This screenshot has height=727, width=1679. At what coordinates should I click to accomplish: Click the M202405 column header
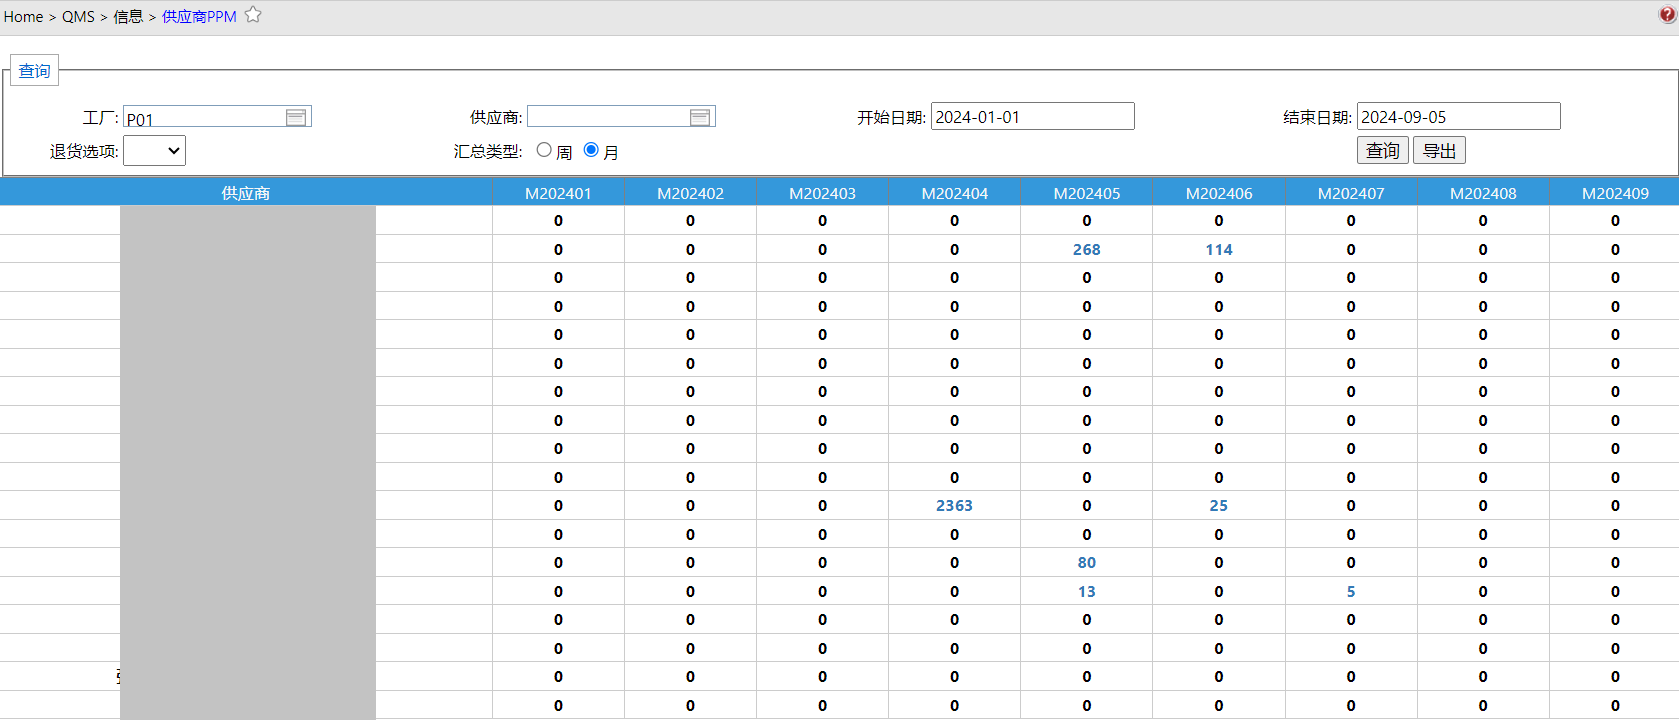(x=1086, y=192)
